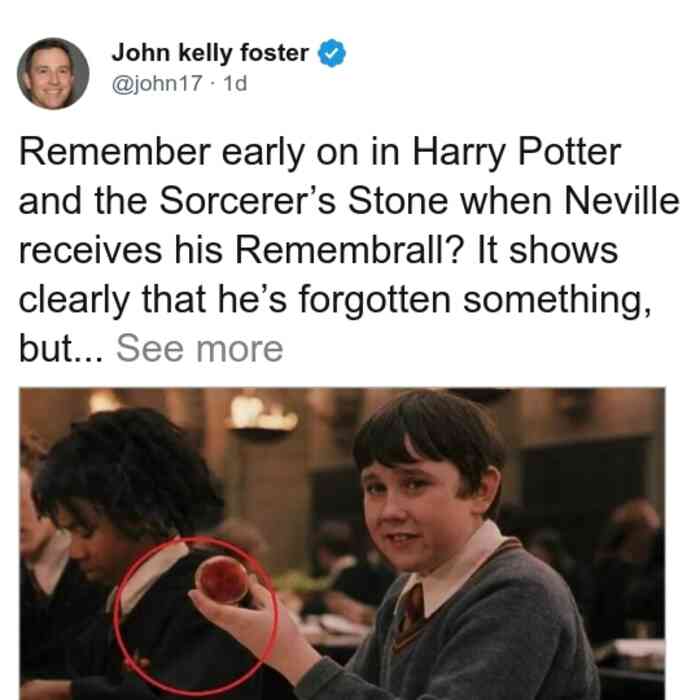This screenshot has height=700, width=700.
Task: Click the truncated 'but...' text
Action: pyautogui.click(x=61, y=349)
